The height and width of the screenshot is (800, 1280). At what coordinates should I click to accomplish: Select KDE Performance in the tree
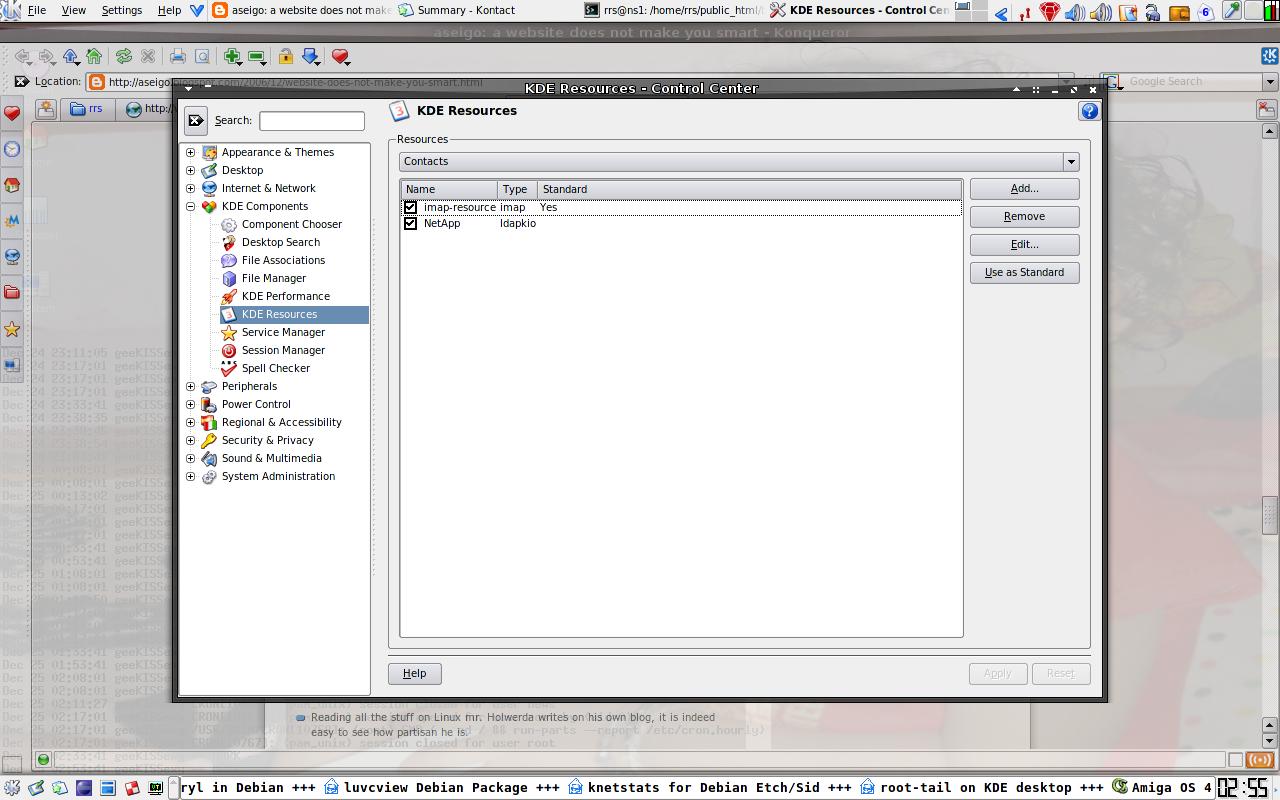click(285, 296)
